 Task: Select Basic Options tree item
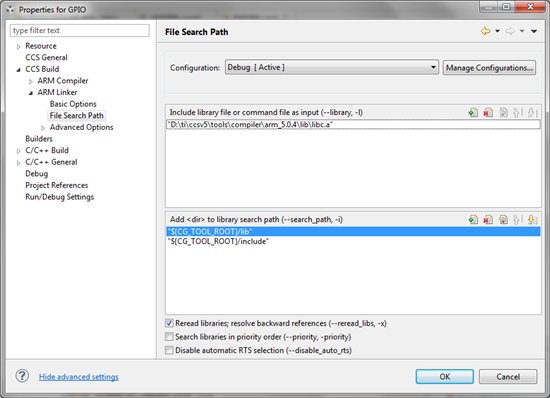point(73,104)
